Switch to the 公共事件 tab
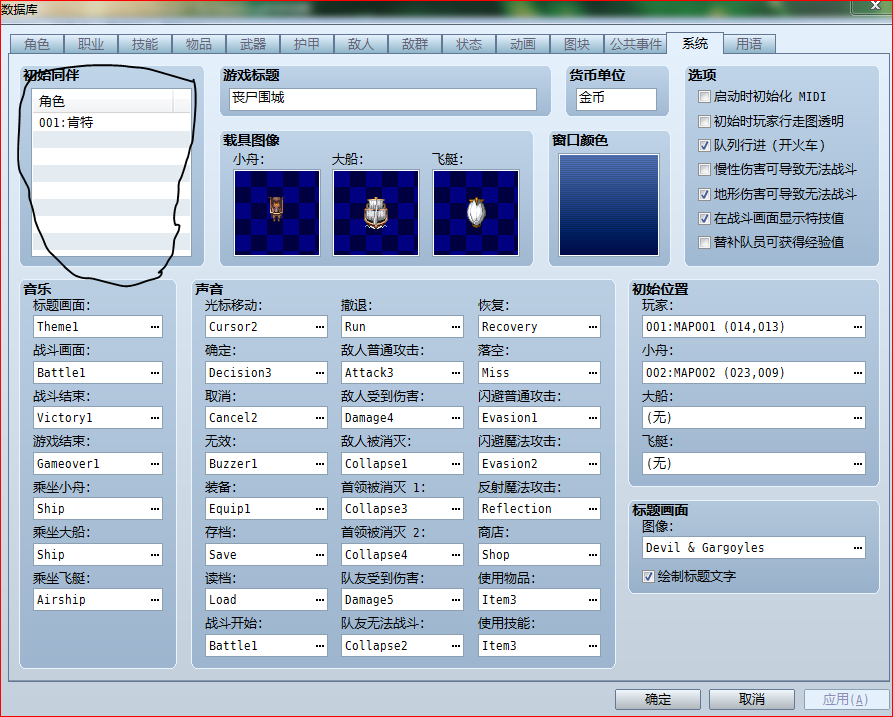 [x=636, y=44]
